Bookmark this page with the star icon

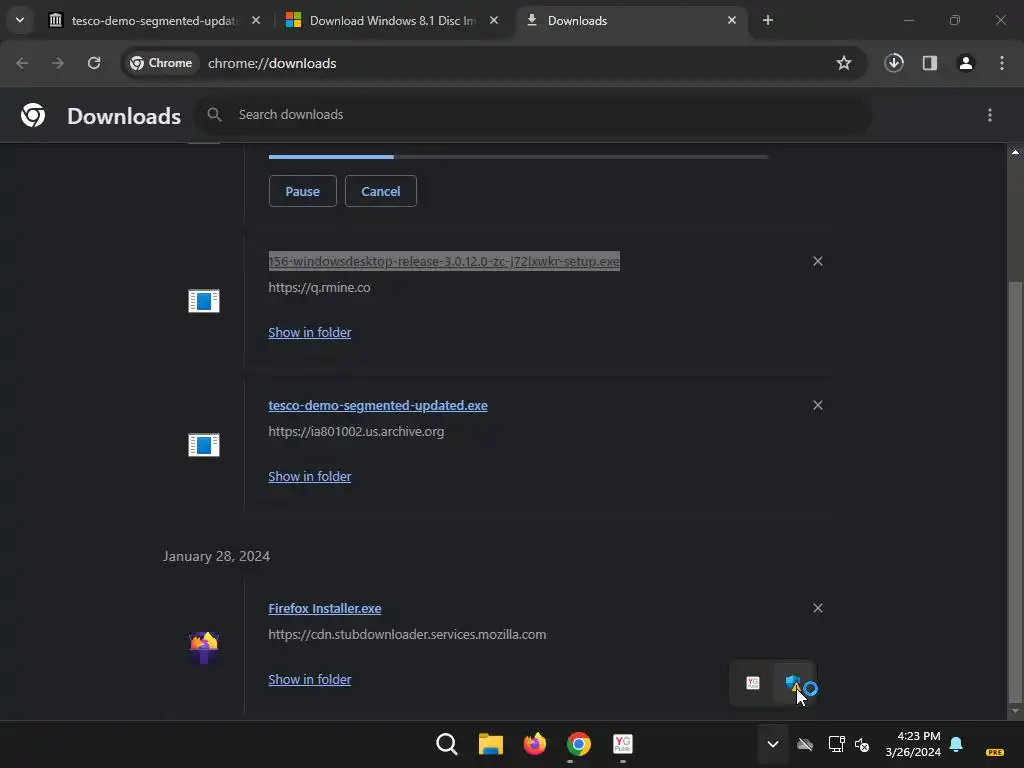pos(844,63)
